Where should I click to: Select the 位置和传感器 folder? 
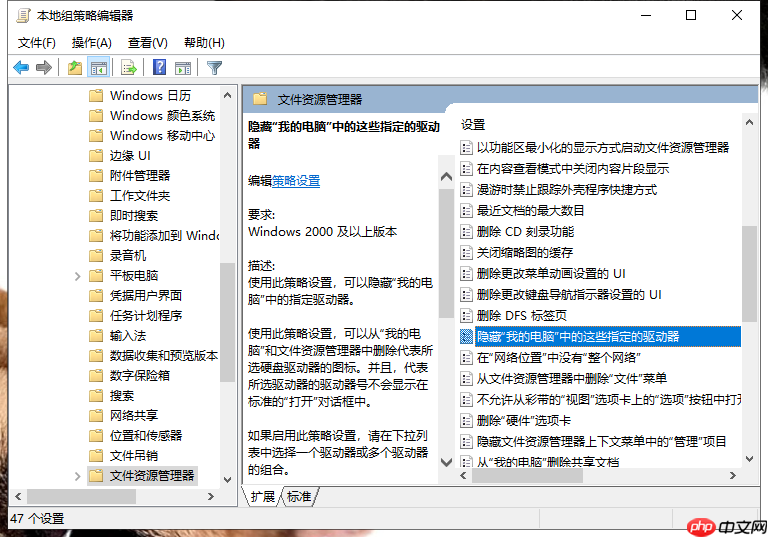click(136, 436)
